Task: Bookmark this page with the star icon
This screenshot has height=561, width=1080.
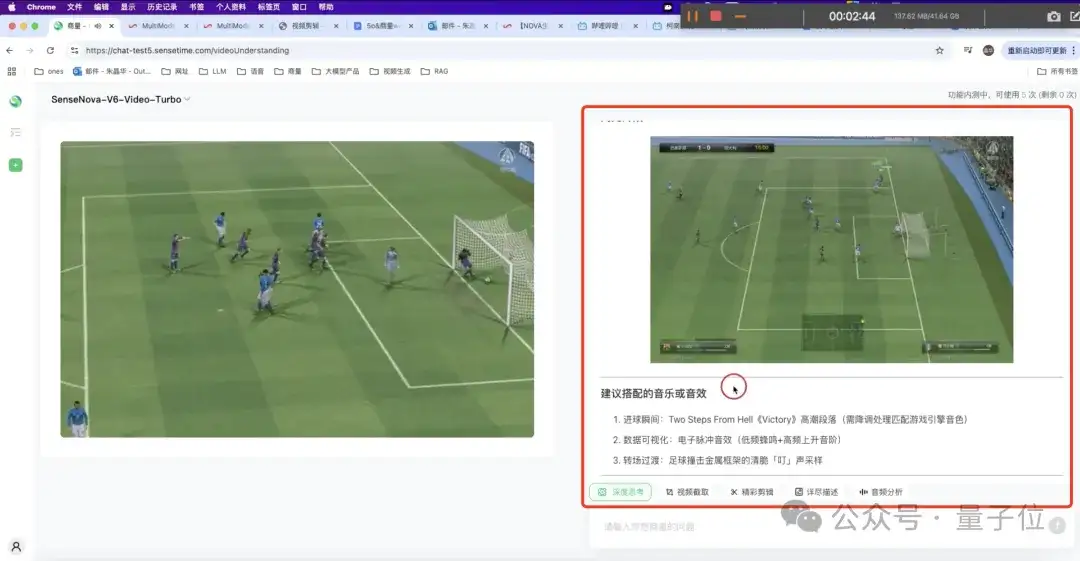Action: point(939,50)
